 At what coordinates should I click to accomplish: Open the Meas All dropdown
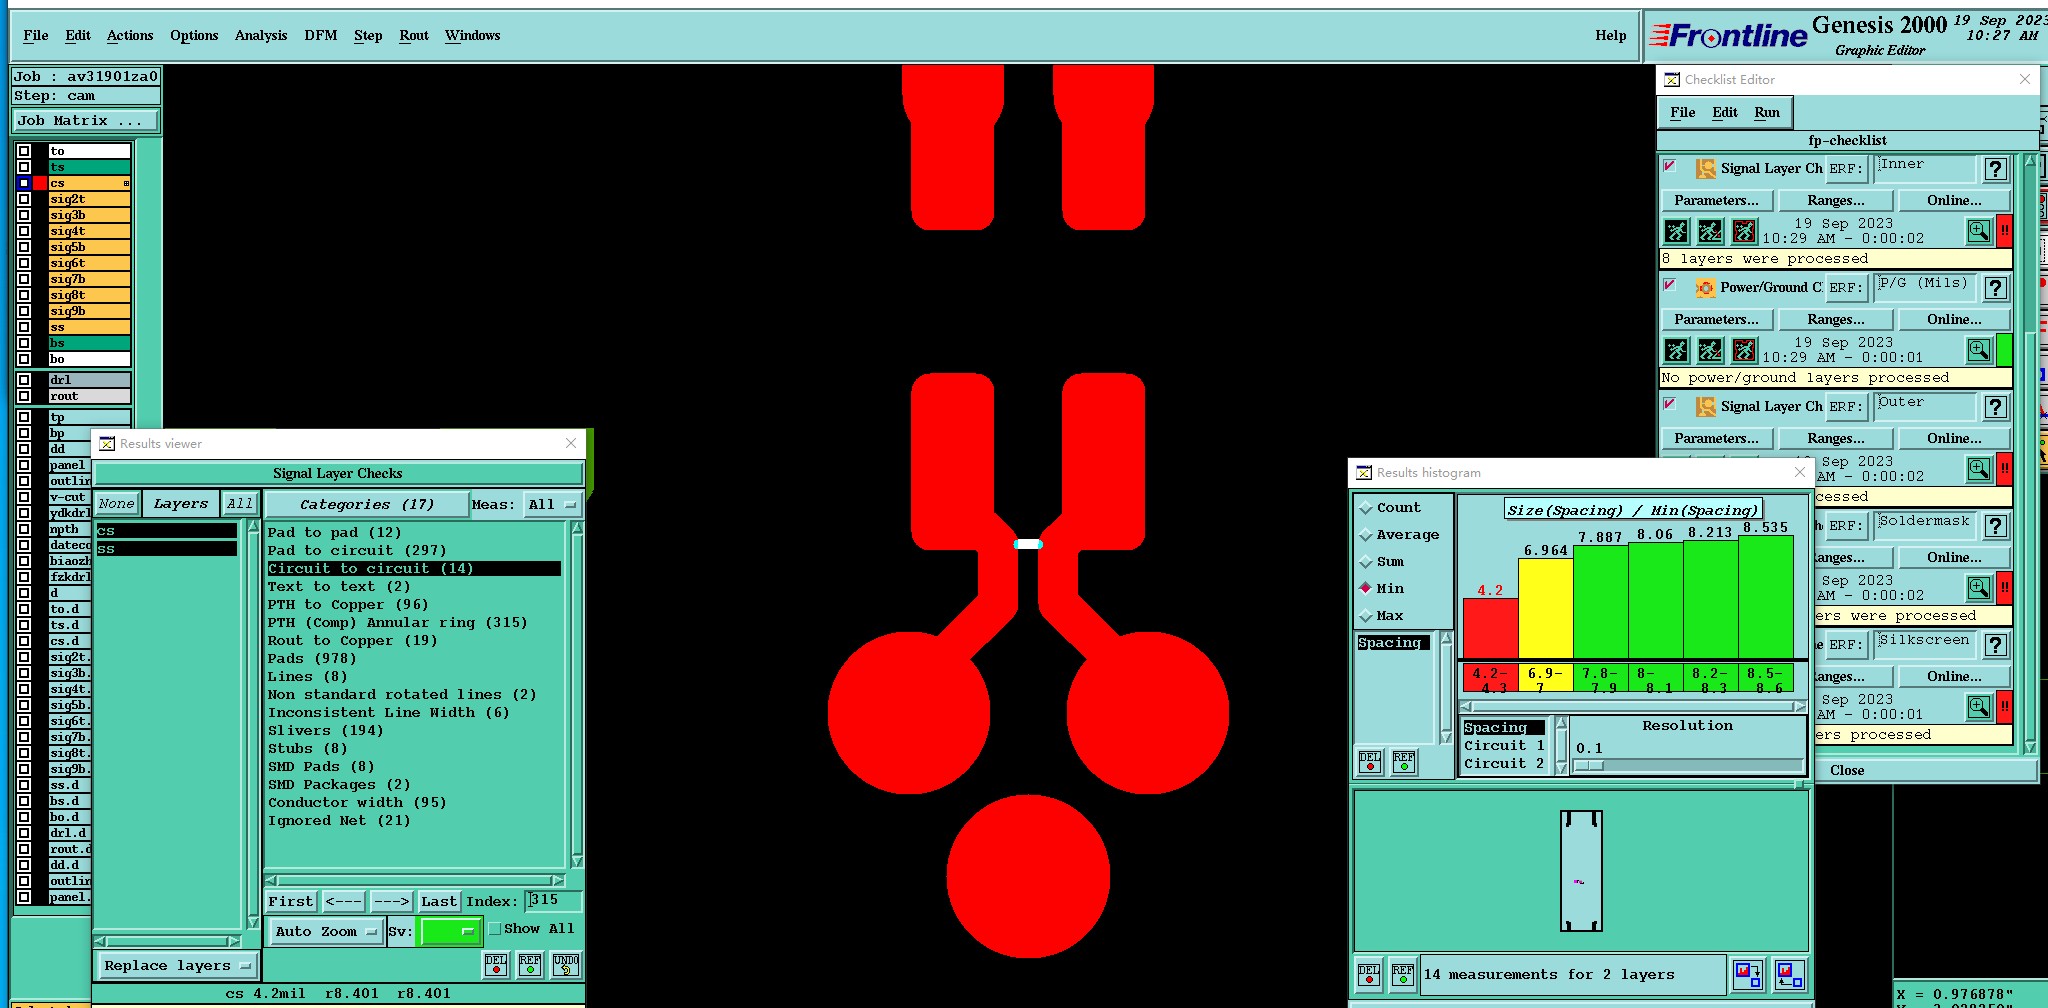[553, 505]
